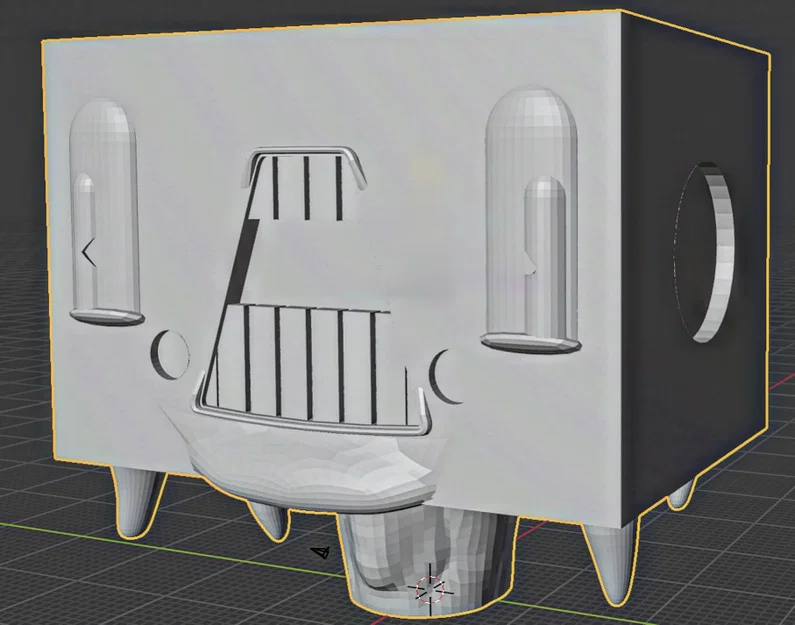Click the curved bumper below the grille
The width and height of the screenshot is (795, 625).
point(312,469)
